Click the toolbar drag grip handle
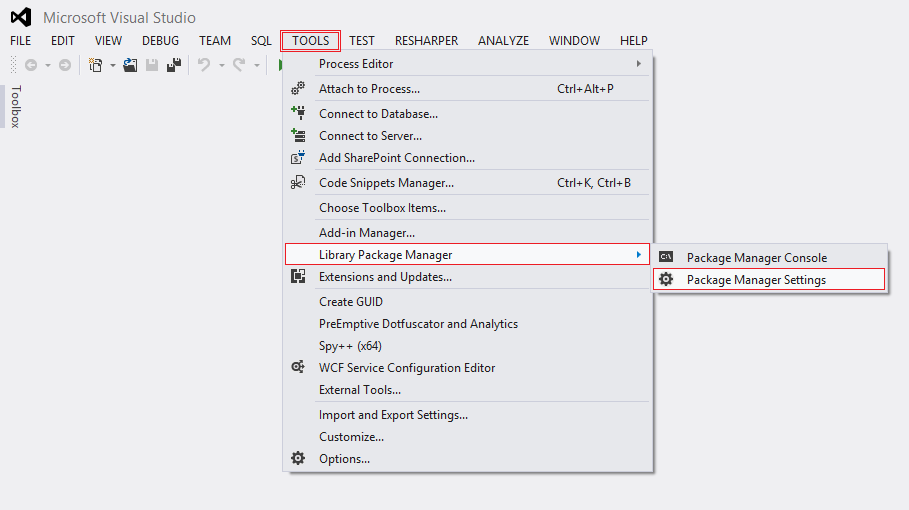This screenshot has height=510, width=909. coord(13,65)
